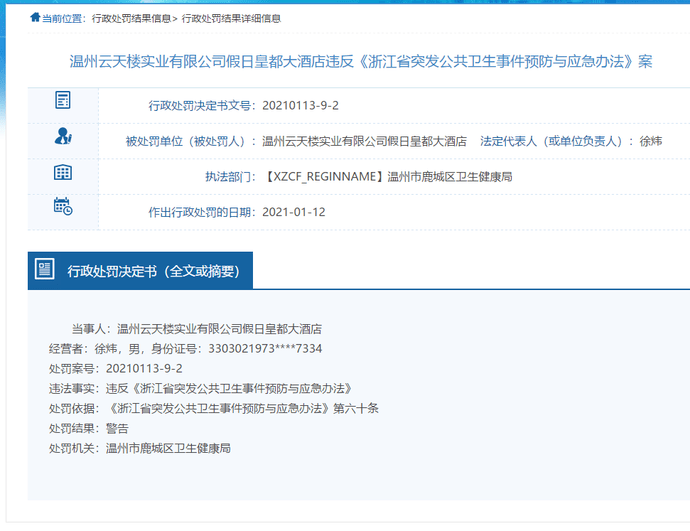Click the 当事人 line in decision body

coord(197,329)
